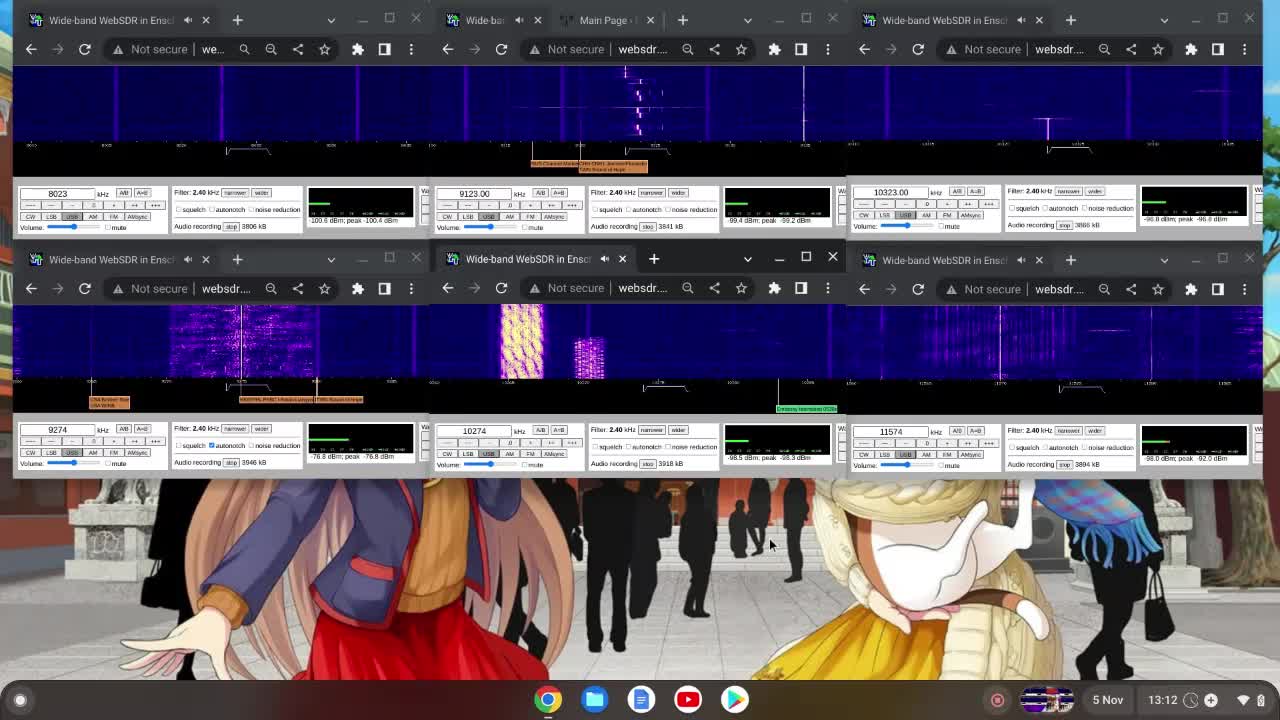The width and height of the screenshot is (1280, 720).
Task: Mute the tab audio in the 8023 kHz window
Action: click(x=187, y=20)
